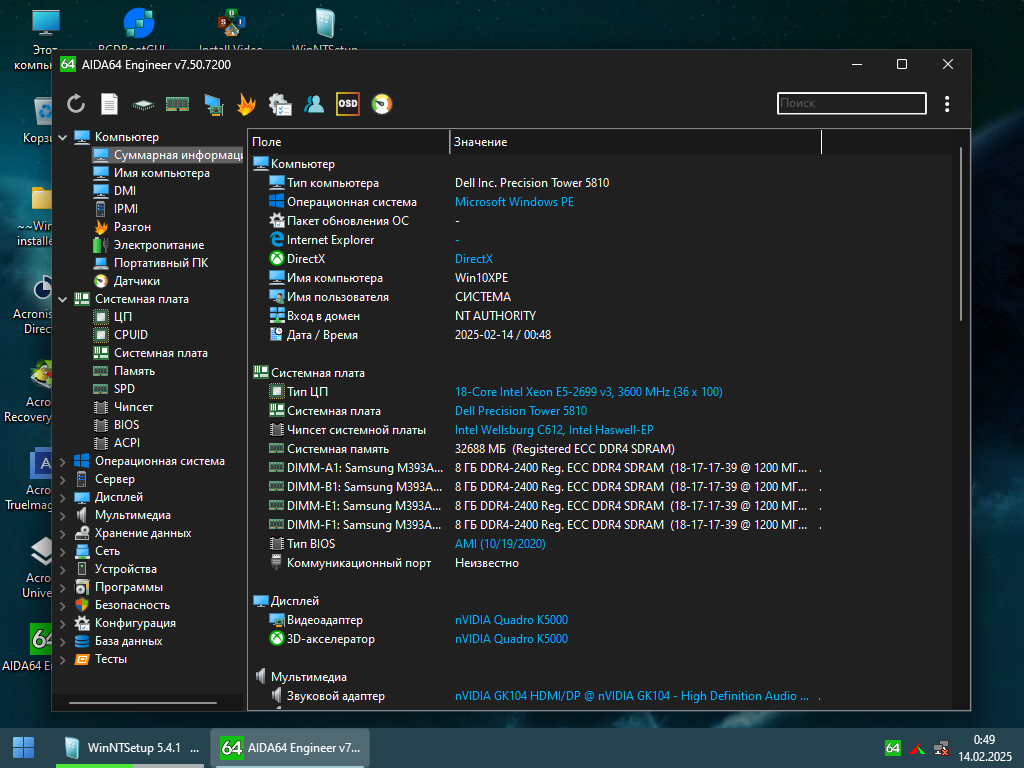The image size is (1024, 768).
Task: Select IPMI in the tree
Action: [125, 209]
